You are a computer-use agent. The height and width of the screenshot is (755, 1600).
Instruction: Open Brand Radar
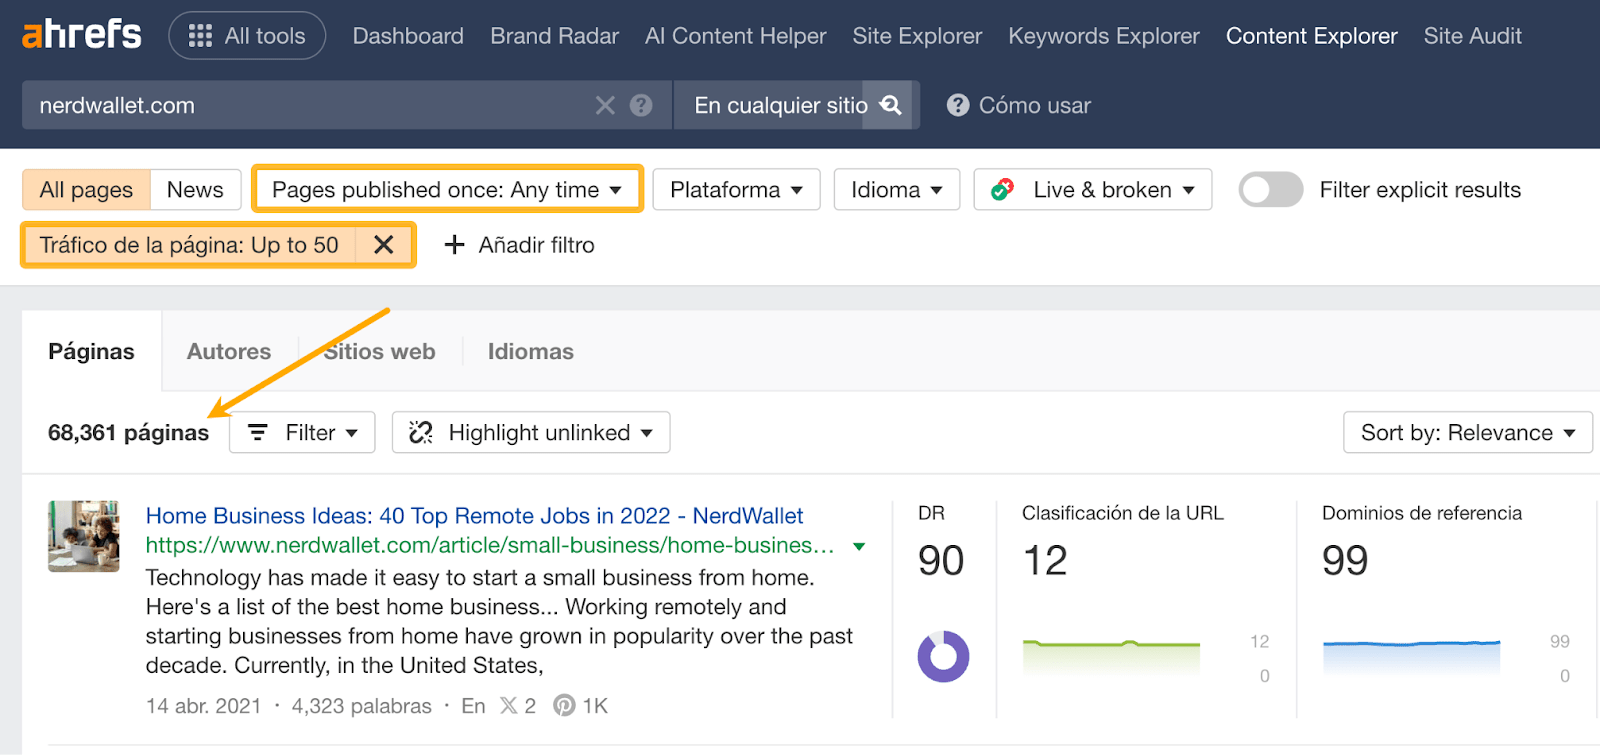555,36
